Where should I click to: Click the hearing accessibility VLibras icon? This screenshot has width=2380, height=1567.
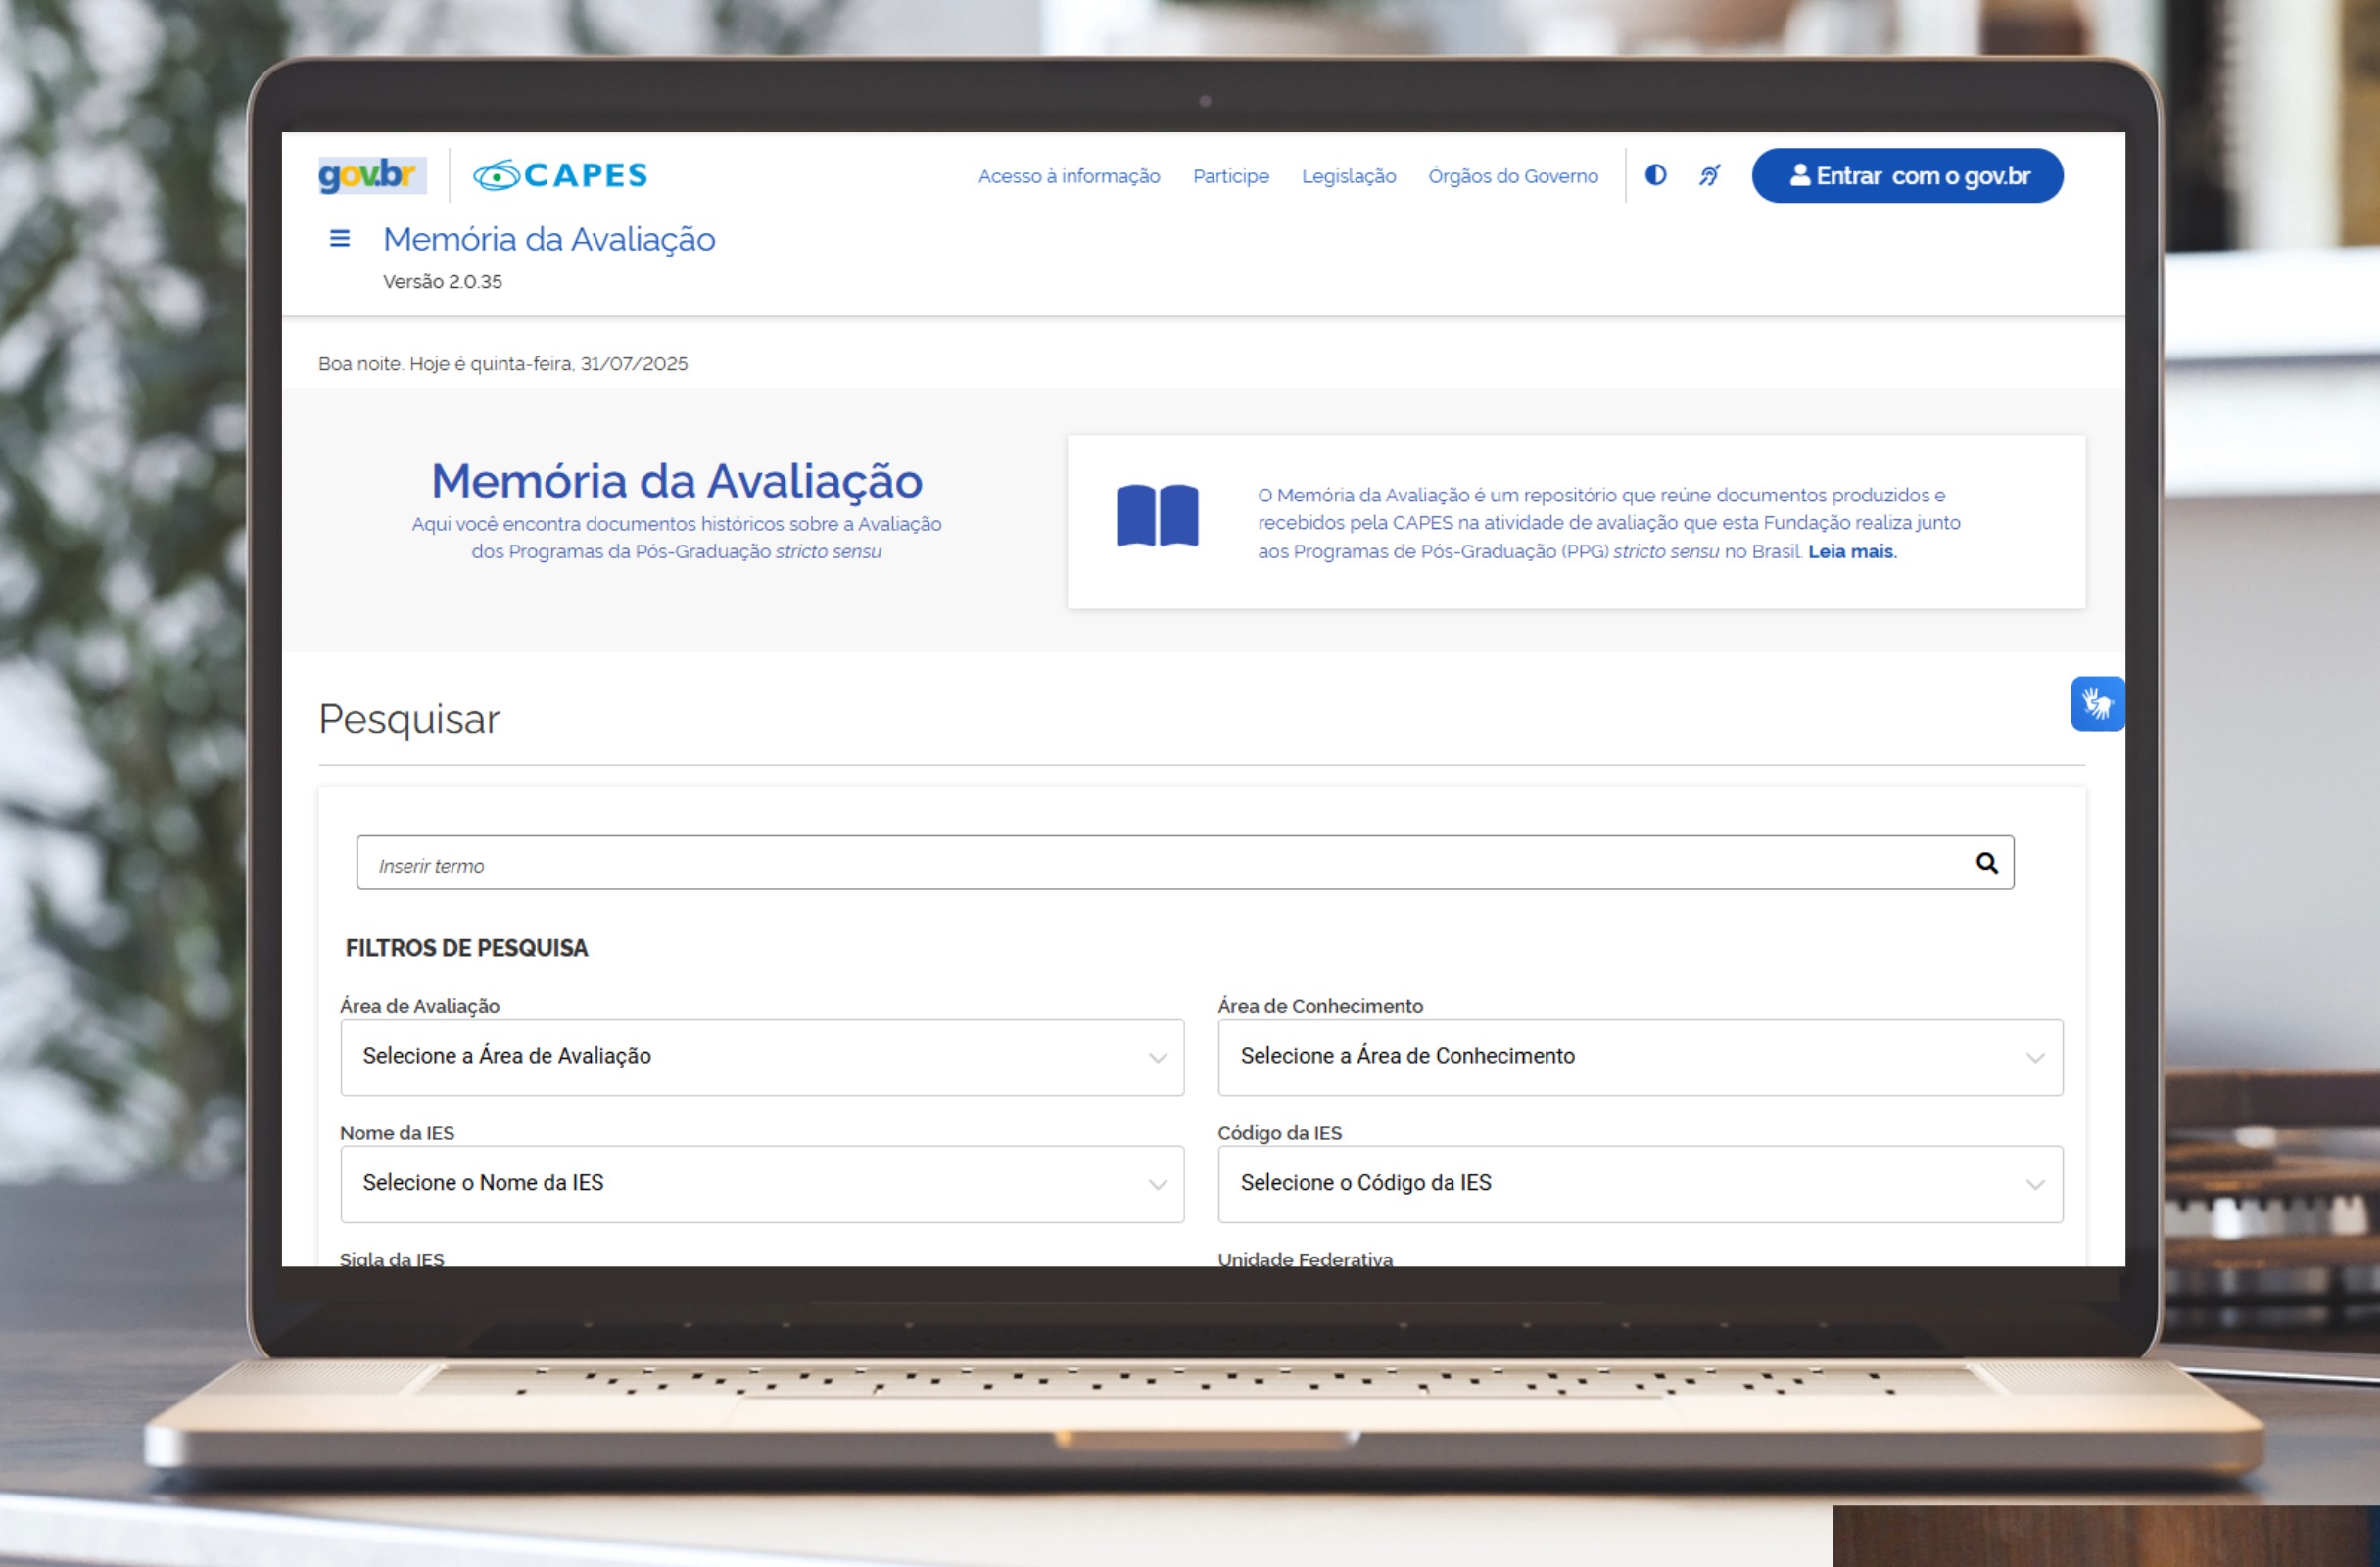(x=1710, y=175)
